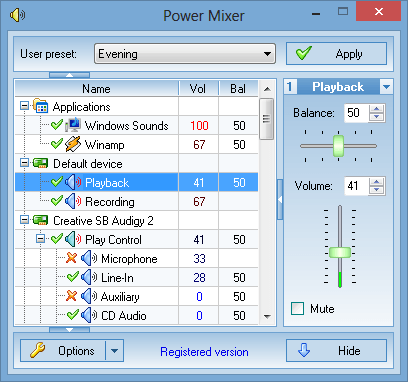Click the Options button
The width and height of the screenshot is (408, 382).
pos(63,351)
